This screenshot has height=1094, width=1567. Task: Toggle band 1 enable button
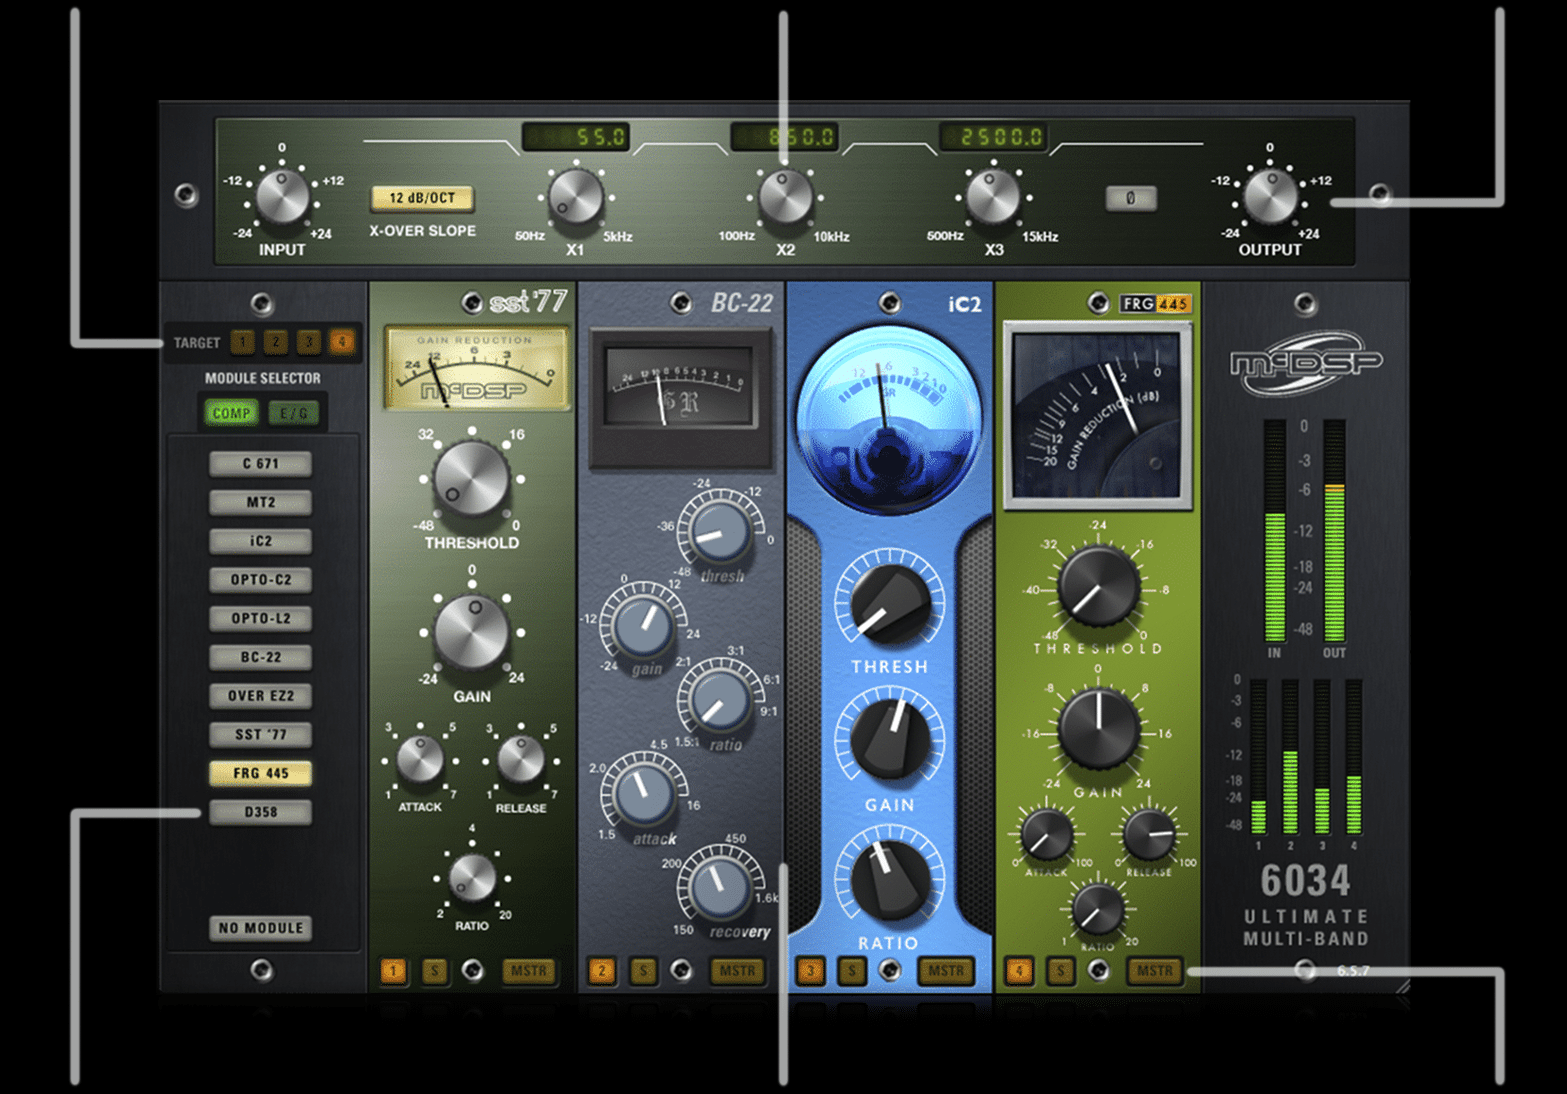tap(393, 971)
